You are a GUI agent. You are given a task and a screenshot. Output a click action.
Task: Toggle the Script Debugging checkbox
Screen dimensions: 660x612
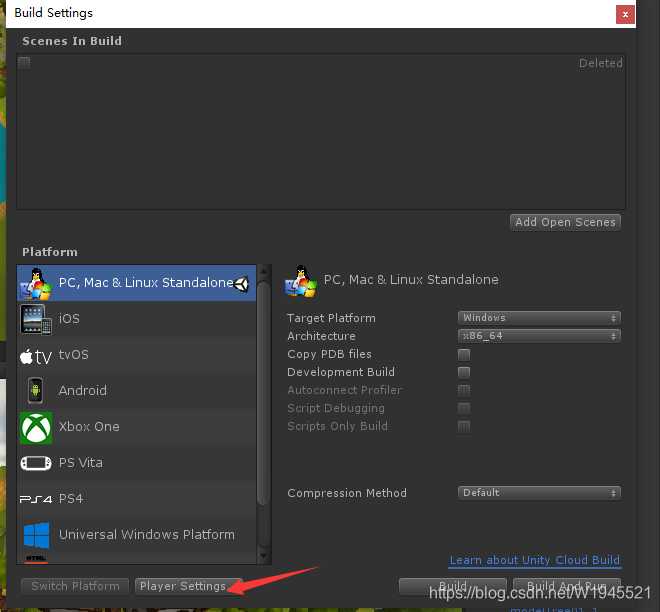[464, 409]
